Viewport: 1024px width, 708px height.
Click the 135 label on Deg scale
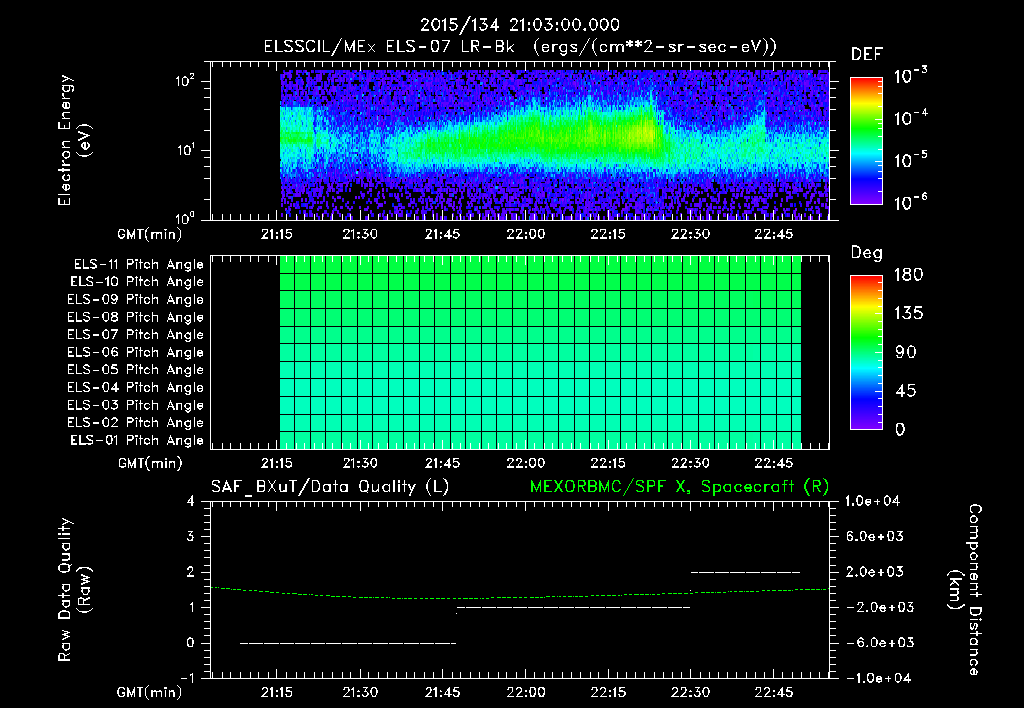click(908, 314)
